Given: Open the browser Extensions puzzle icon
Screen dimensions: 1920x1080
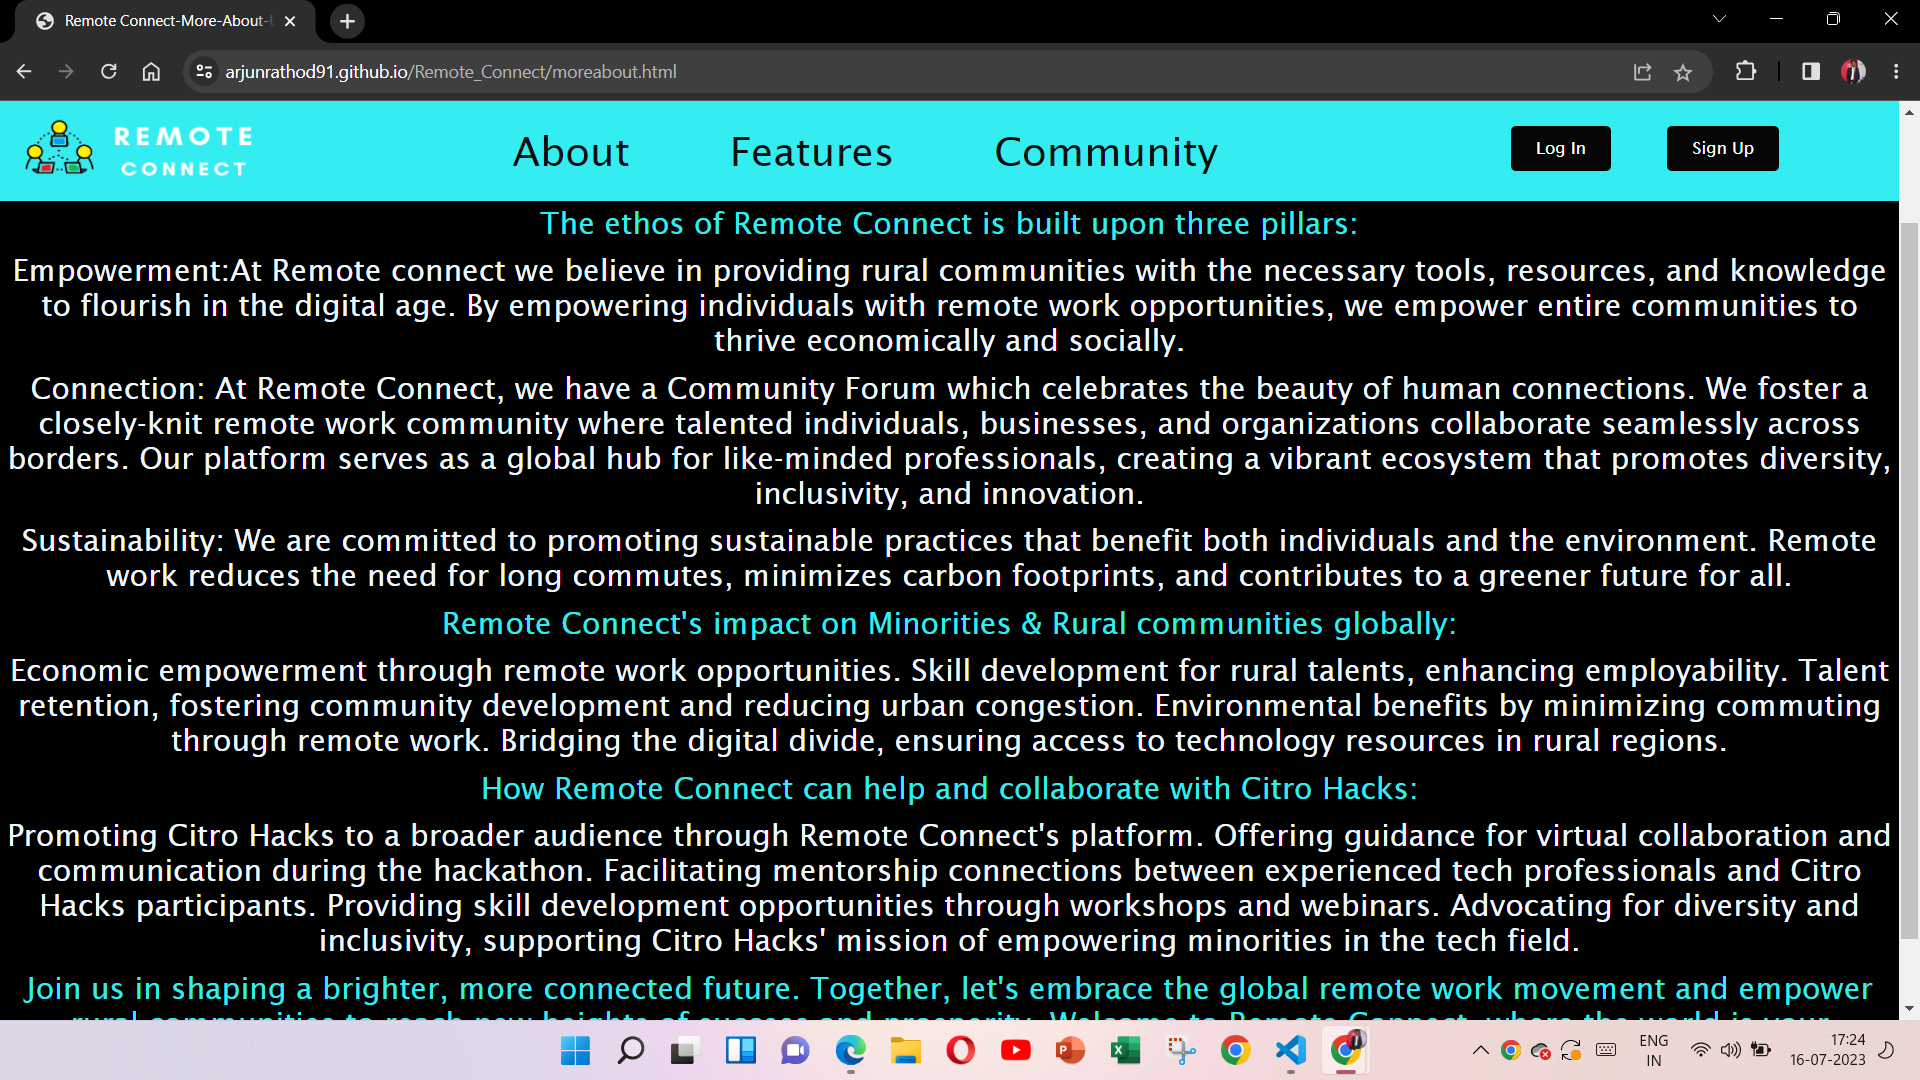Looking at the screenshot, I should point(1746,72).
